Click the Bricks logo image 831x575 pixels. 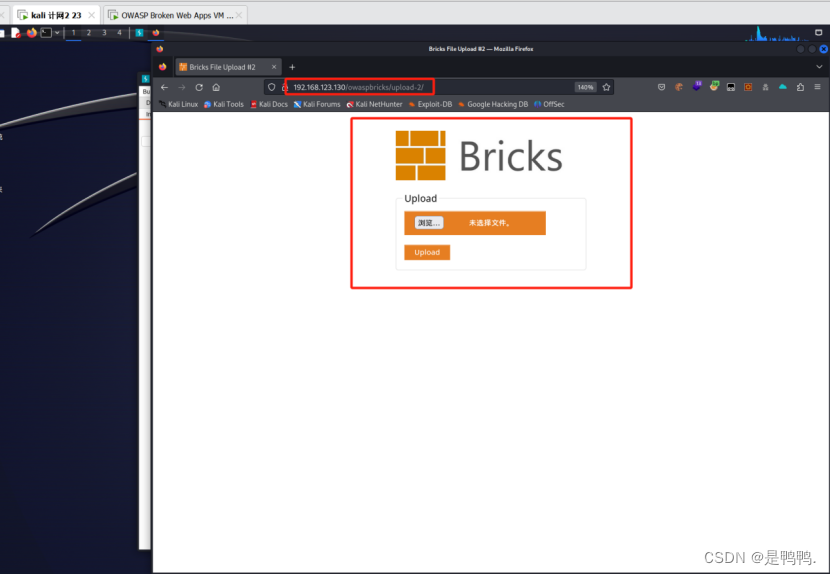[479, 156]
